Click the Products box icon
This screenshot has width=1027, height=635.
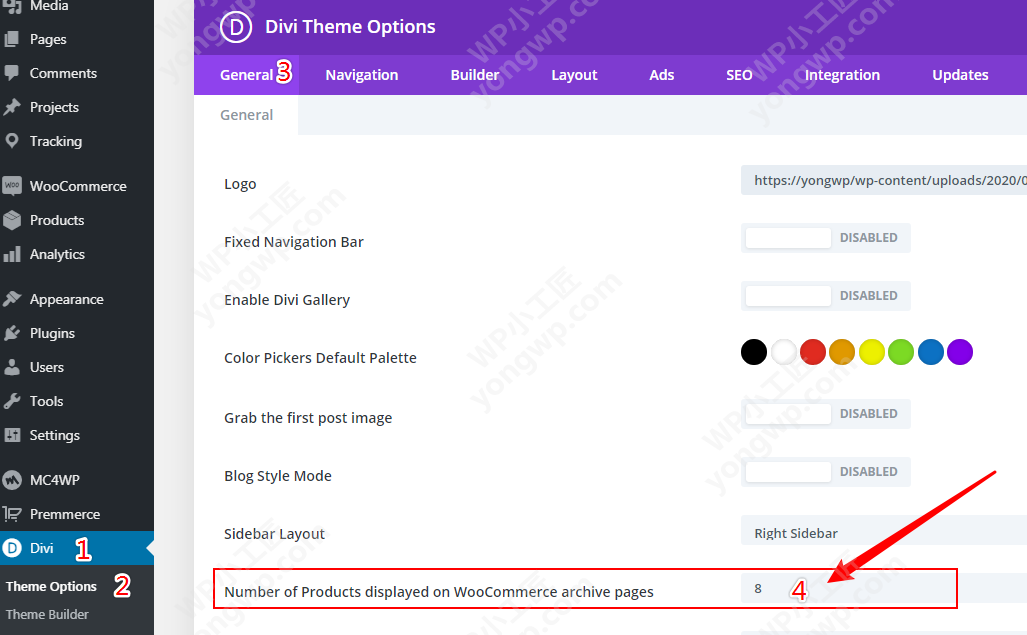[12, 220]
